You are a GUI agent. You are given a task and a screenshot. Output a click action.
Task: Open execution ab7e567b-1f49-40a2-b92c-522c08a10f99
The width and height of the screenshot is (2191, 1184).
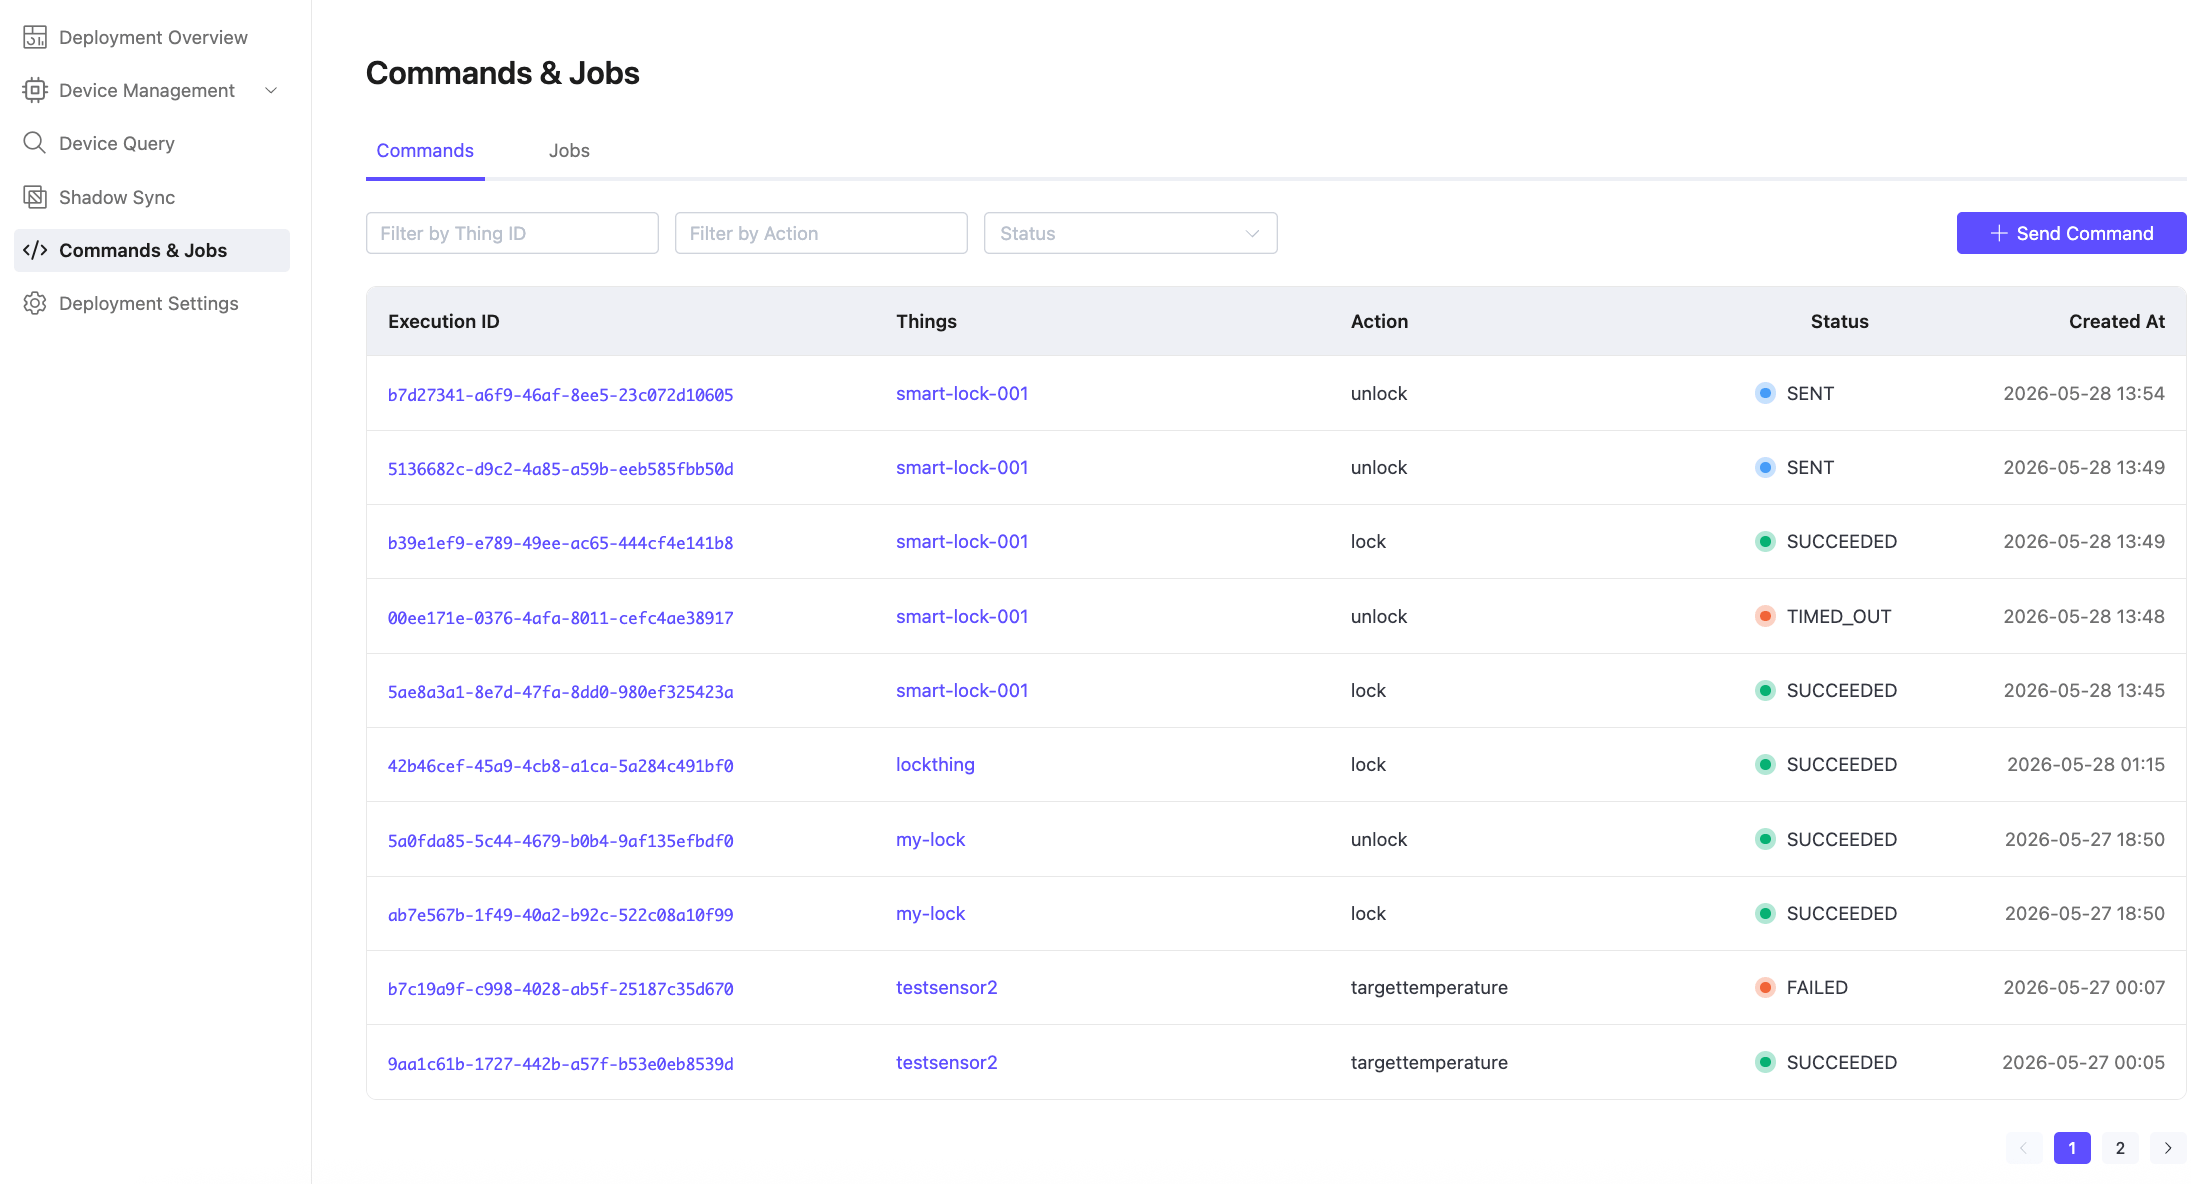click(x=560, y=915)
